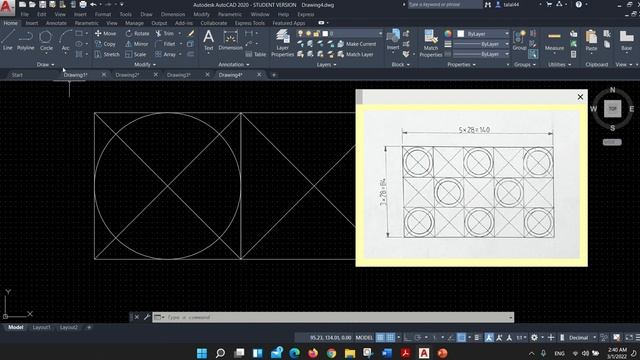This screenshot has width=640, height=360.
Task: Expand the Block panel dropdown
Action: [400, 64]
